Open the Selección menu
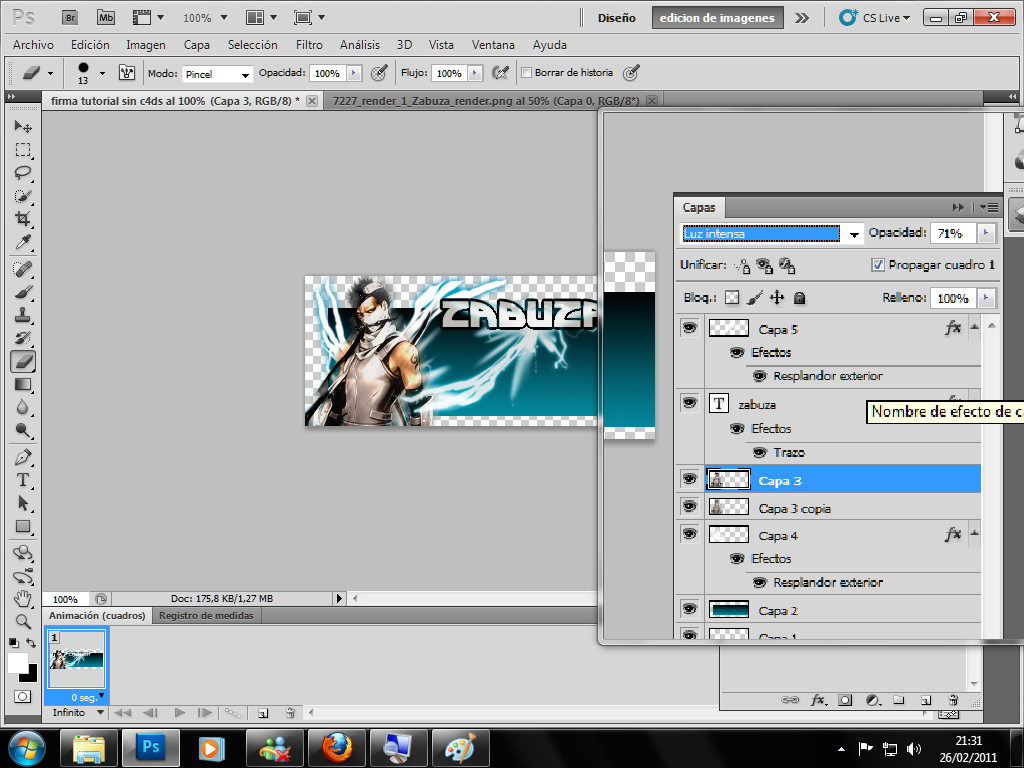Screen dimensions: 1024x768 (253, 45)
